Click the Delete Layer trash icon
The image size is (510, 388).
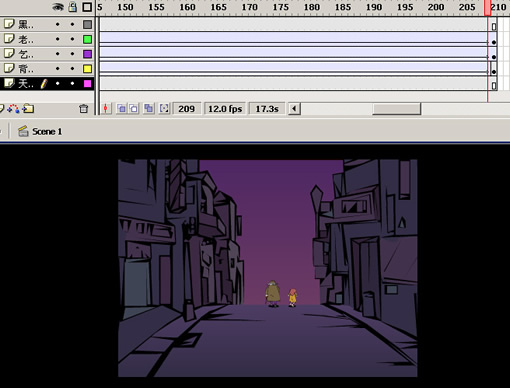tap(83, 109)
